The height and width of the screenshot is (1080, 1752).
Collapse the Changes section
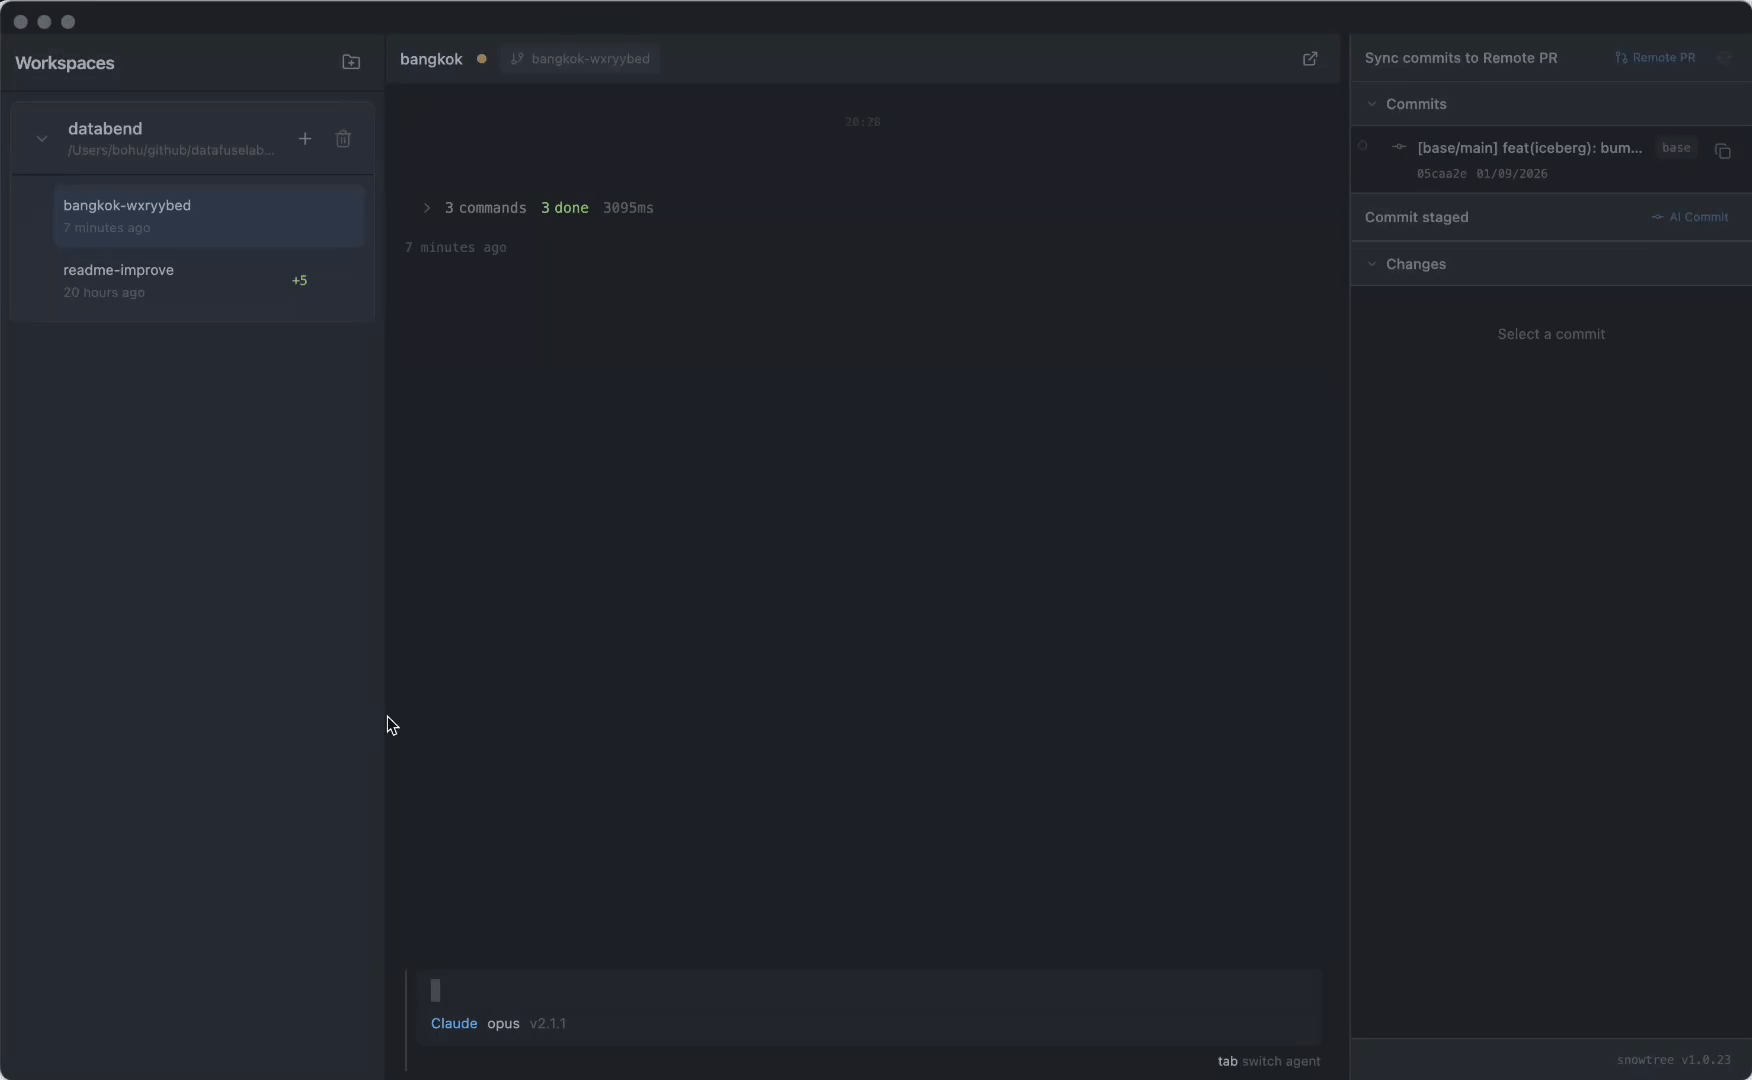[1372, 264]
